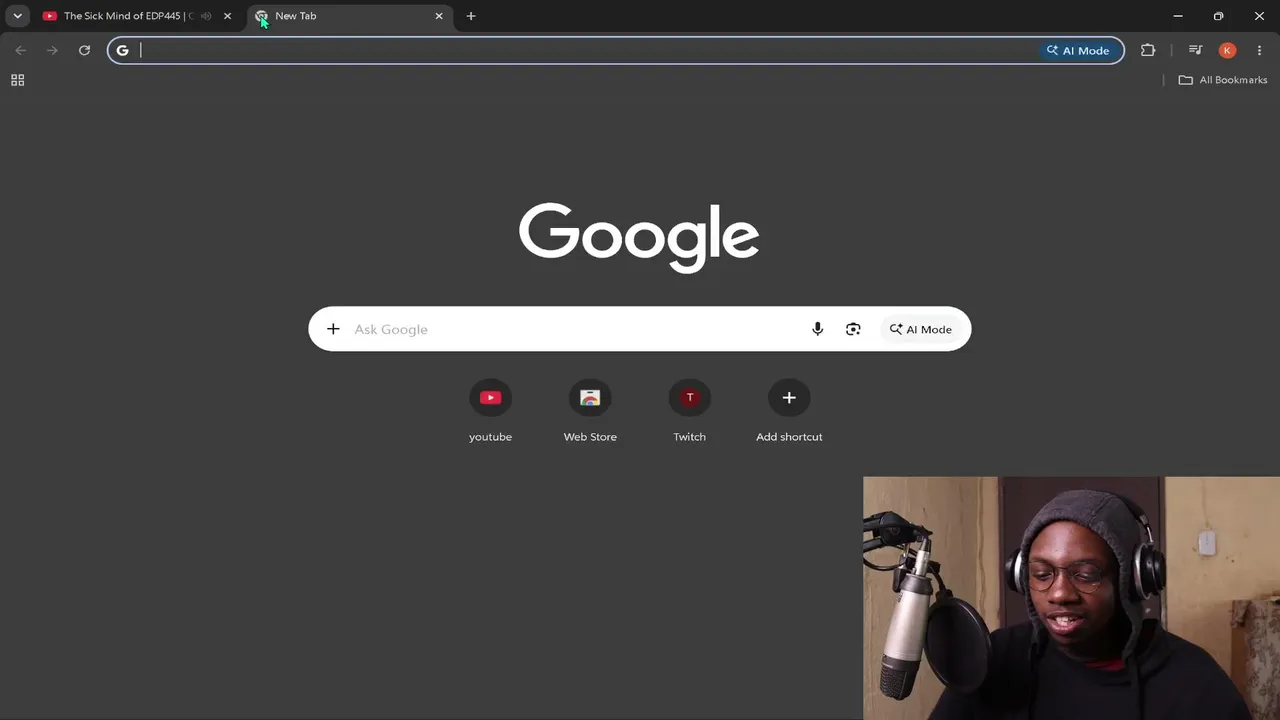This screenshot has width=1280, height=720.
Task: Select the New Tab tab
Action: 350,16
